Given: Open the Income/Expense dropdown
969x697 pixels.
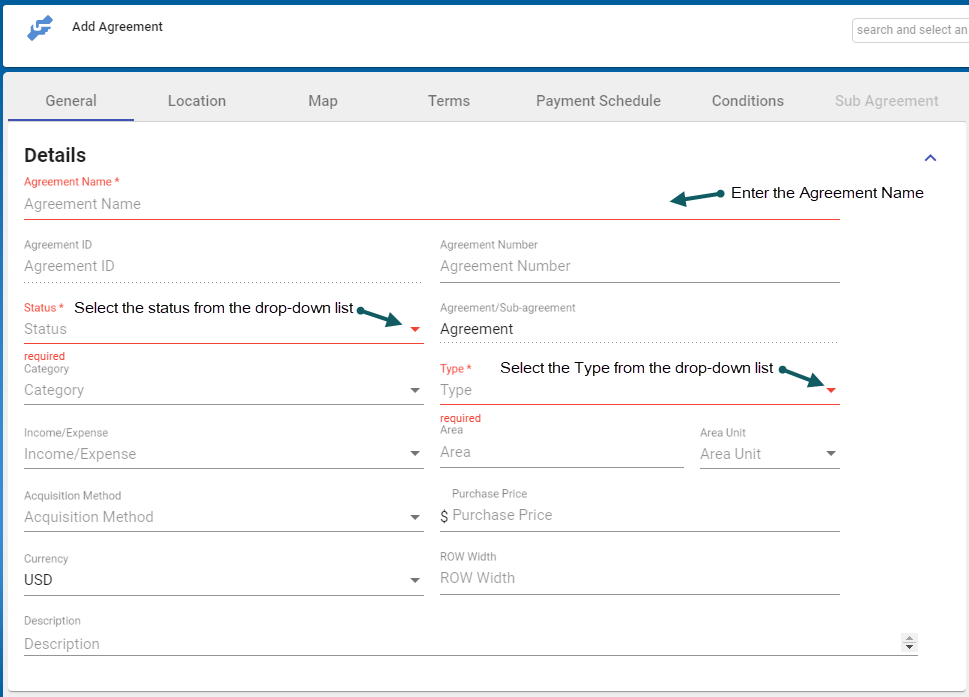Looking at the screenshot, I should click(x=415, y=454).
